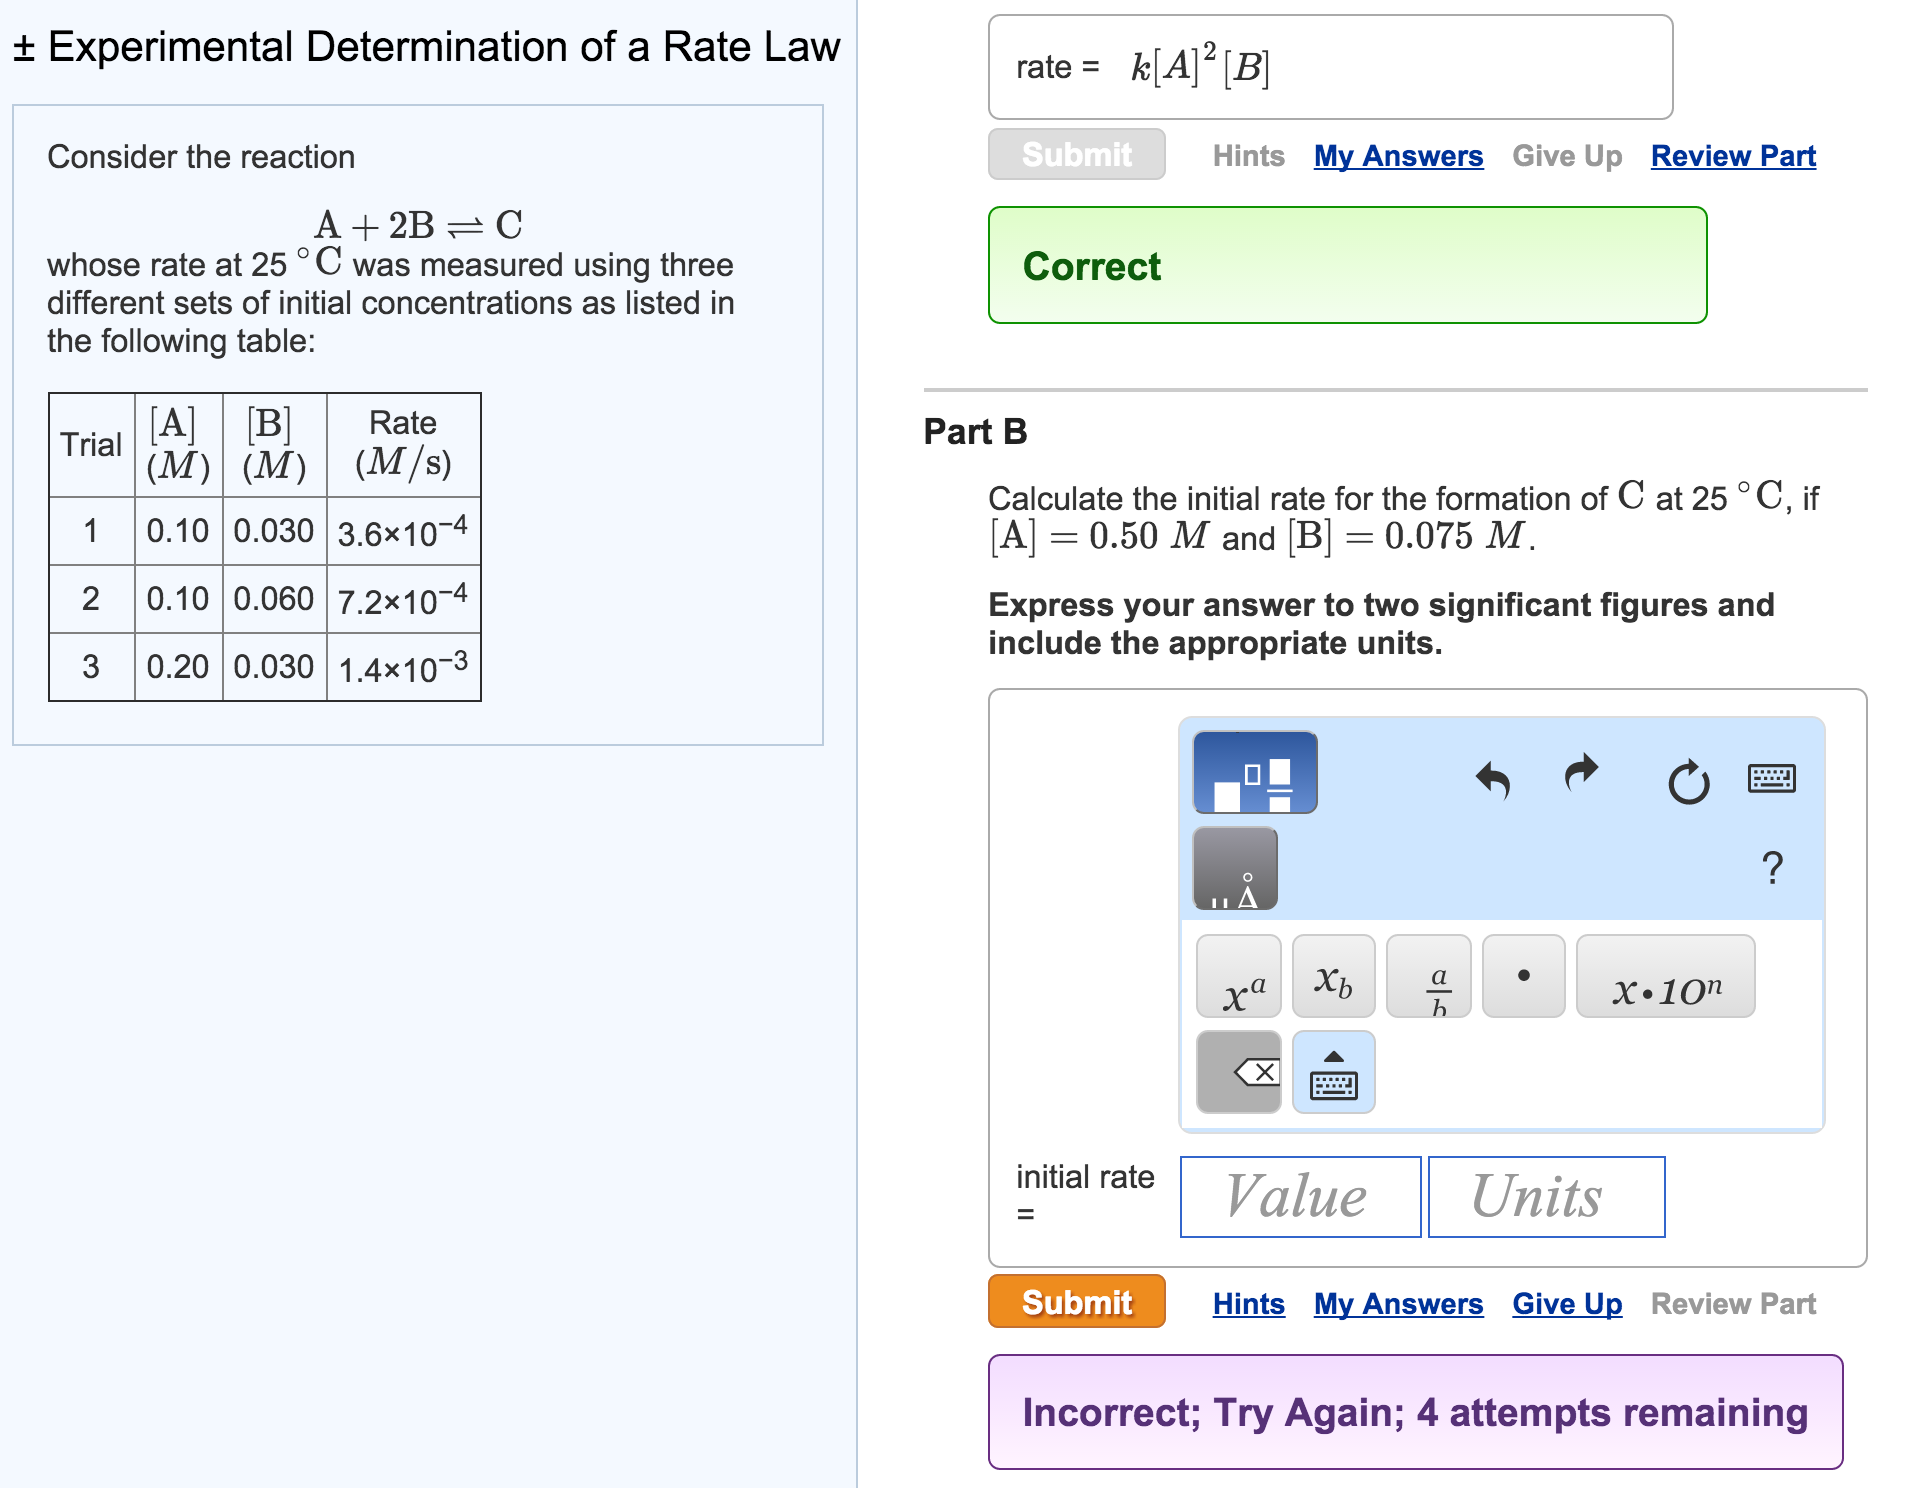Screen dimensions: 1918x1488
Task: Review Part for the rate law question
Action: point(1732,155)
